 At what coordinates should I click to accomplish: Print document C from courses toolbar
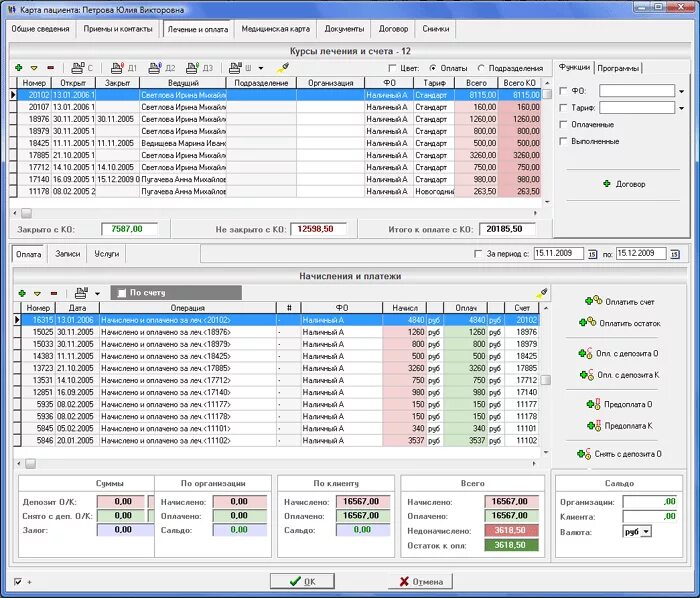pyautogui.click(x=82, y=68)
